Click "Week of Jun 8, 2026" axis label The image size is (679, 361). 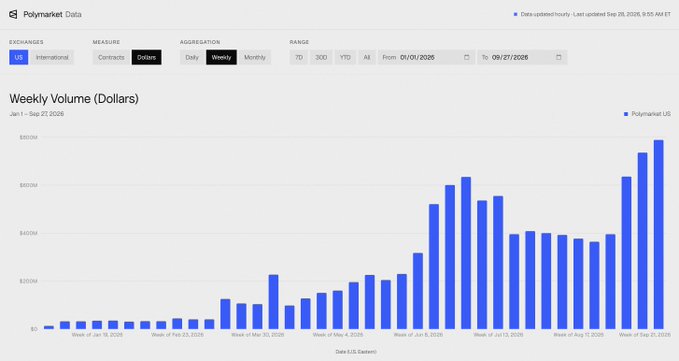(x=418, y=335)
